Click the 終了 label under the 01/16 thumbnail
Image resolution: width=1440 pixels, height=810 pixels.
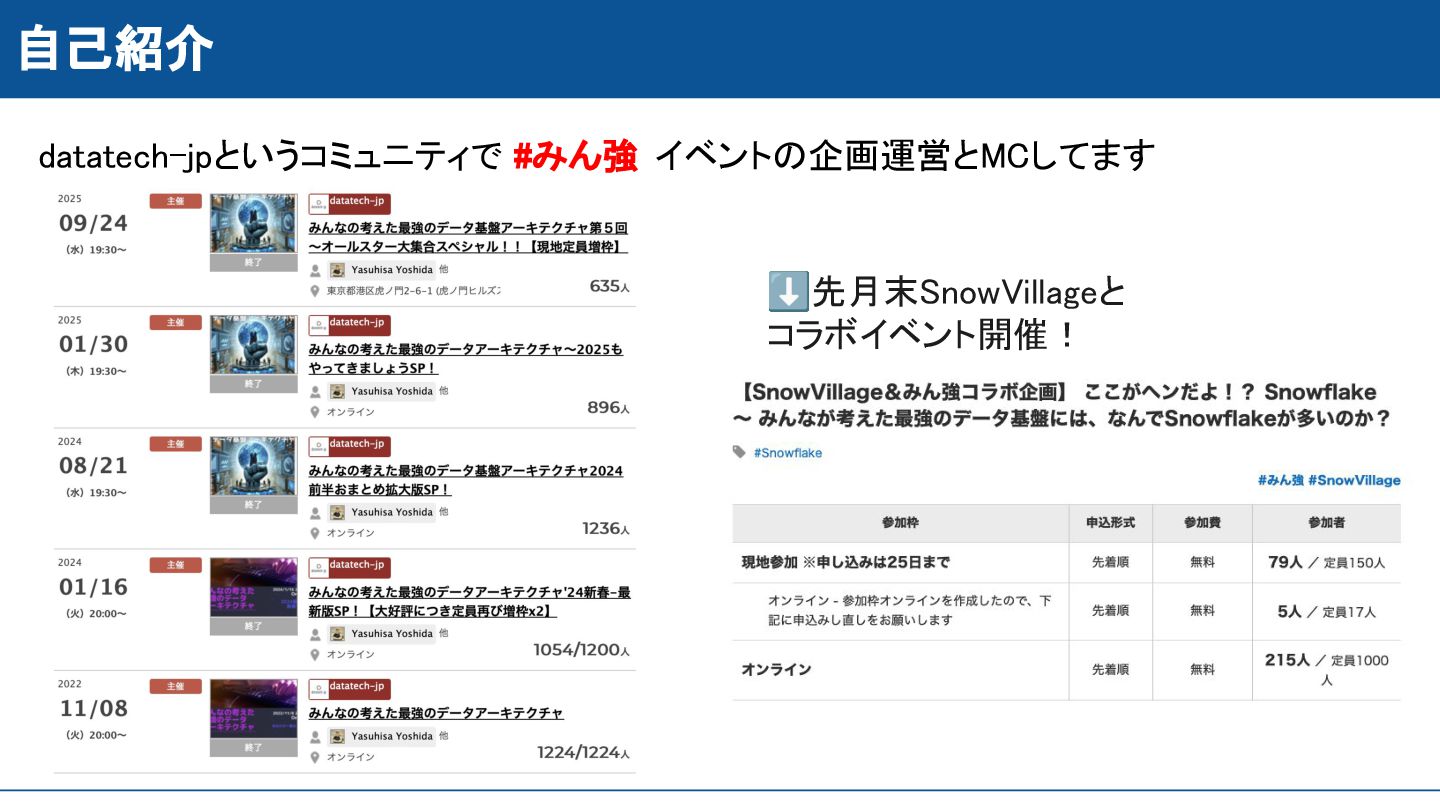253,626
